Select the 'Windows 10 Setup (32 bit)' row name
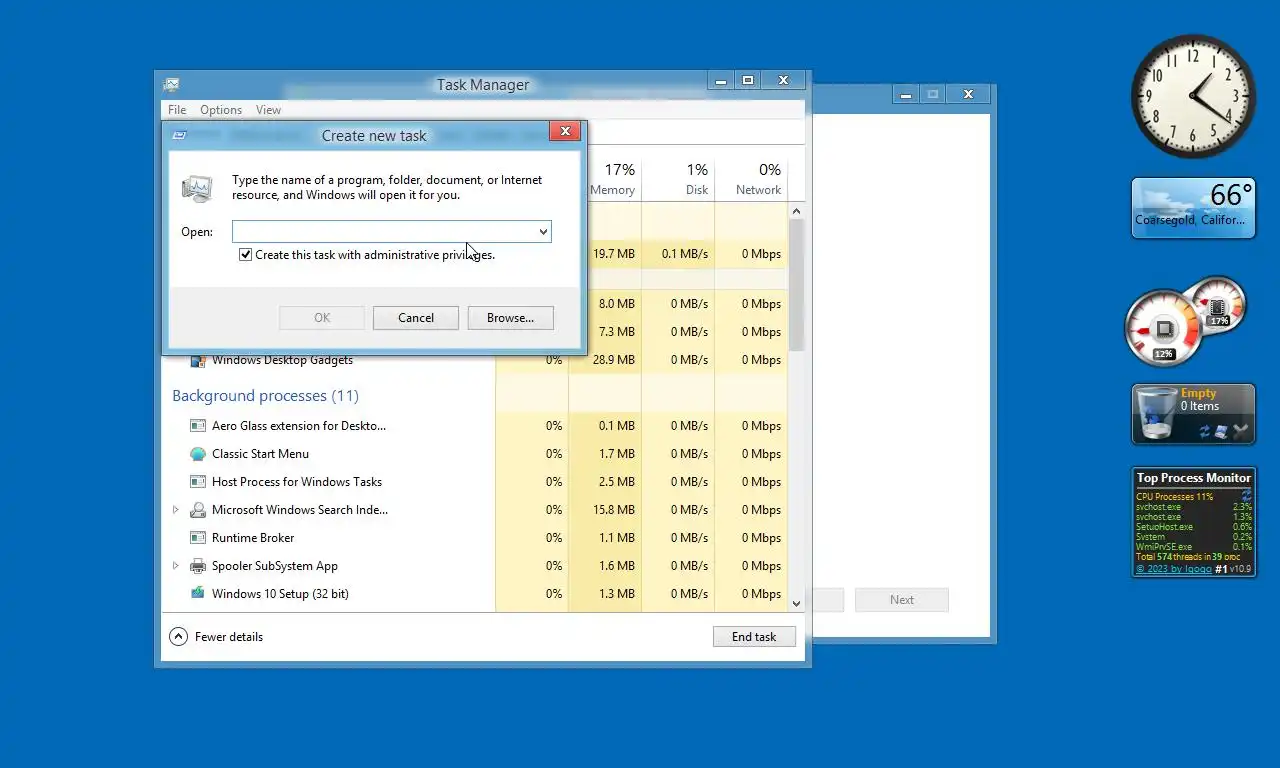The width and height of the screenshot is (1280, 768). [x=280, y=594]
